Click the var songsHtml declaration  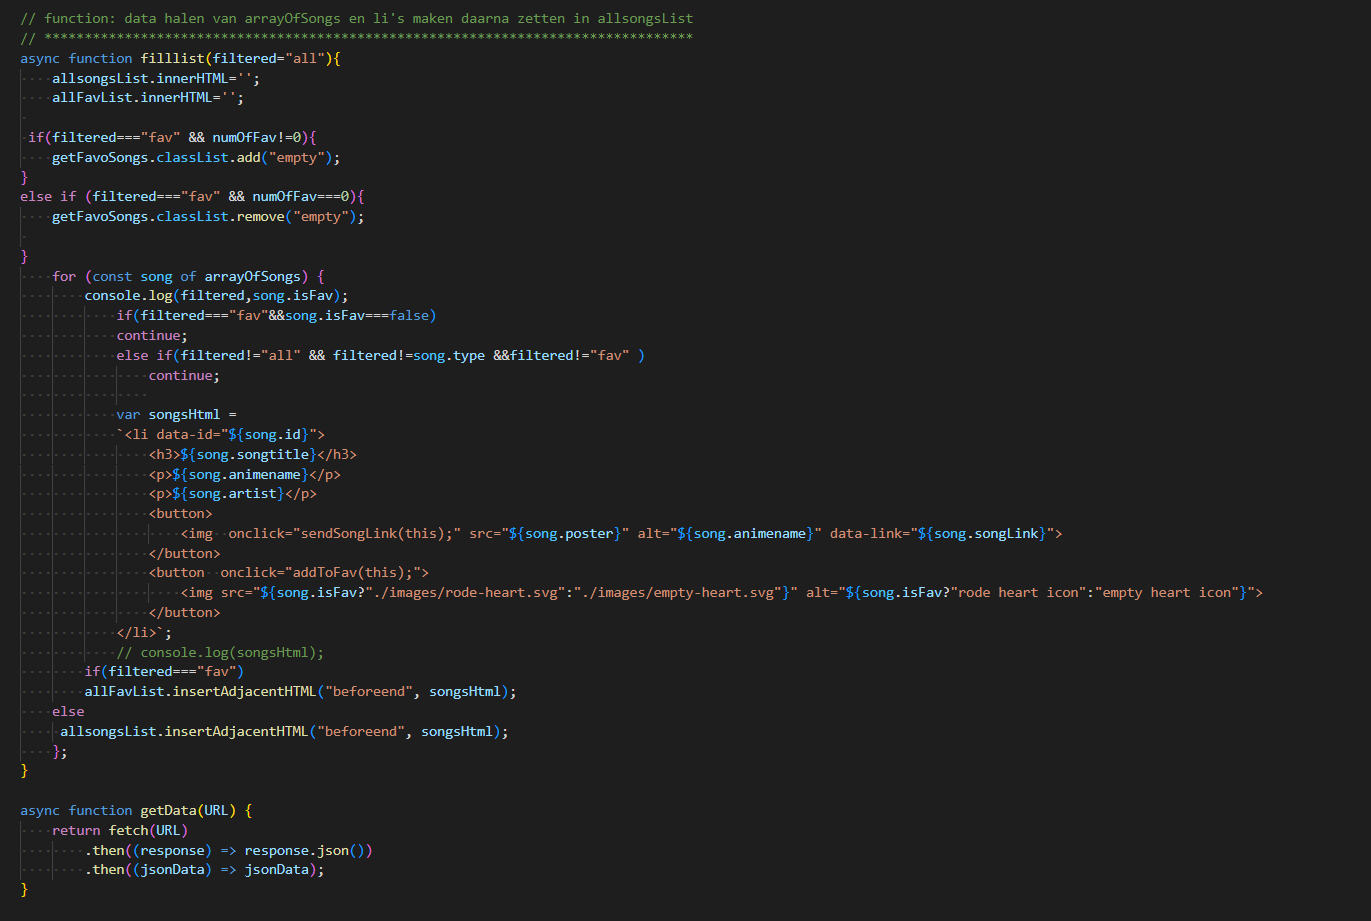pos(177,414)
